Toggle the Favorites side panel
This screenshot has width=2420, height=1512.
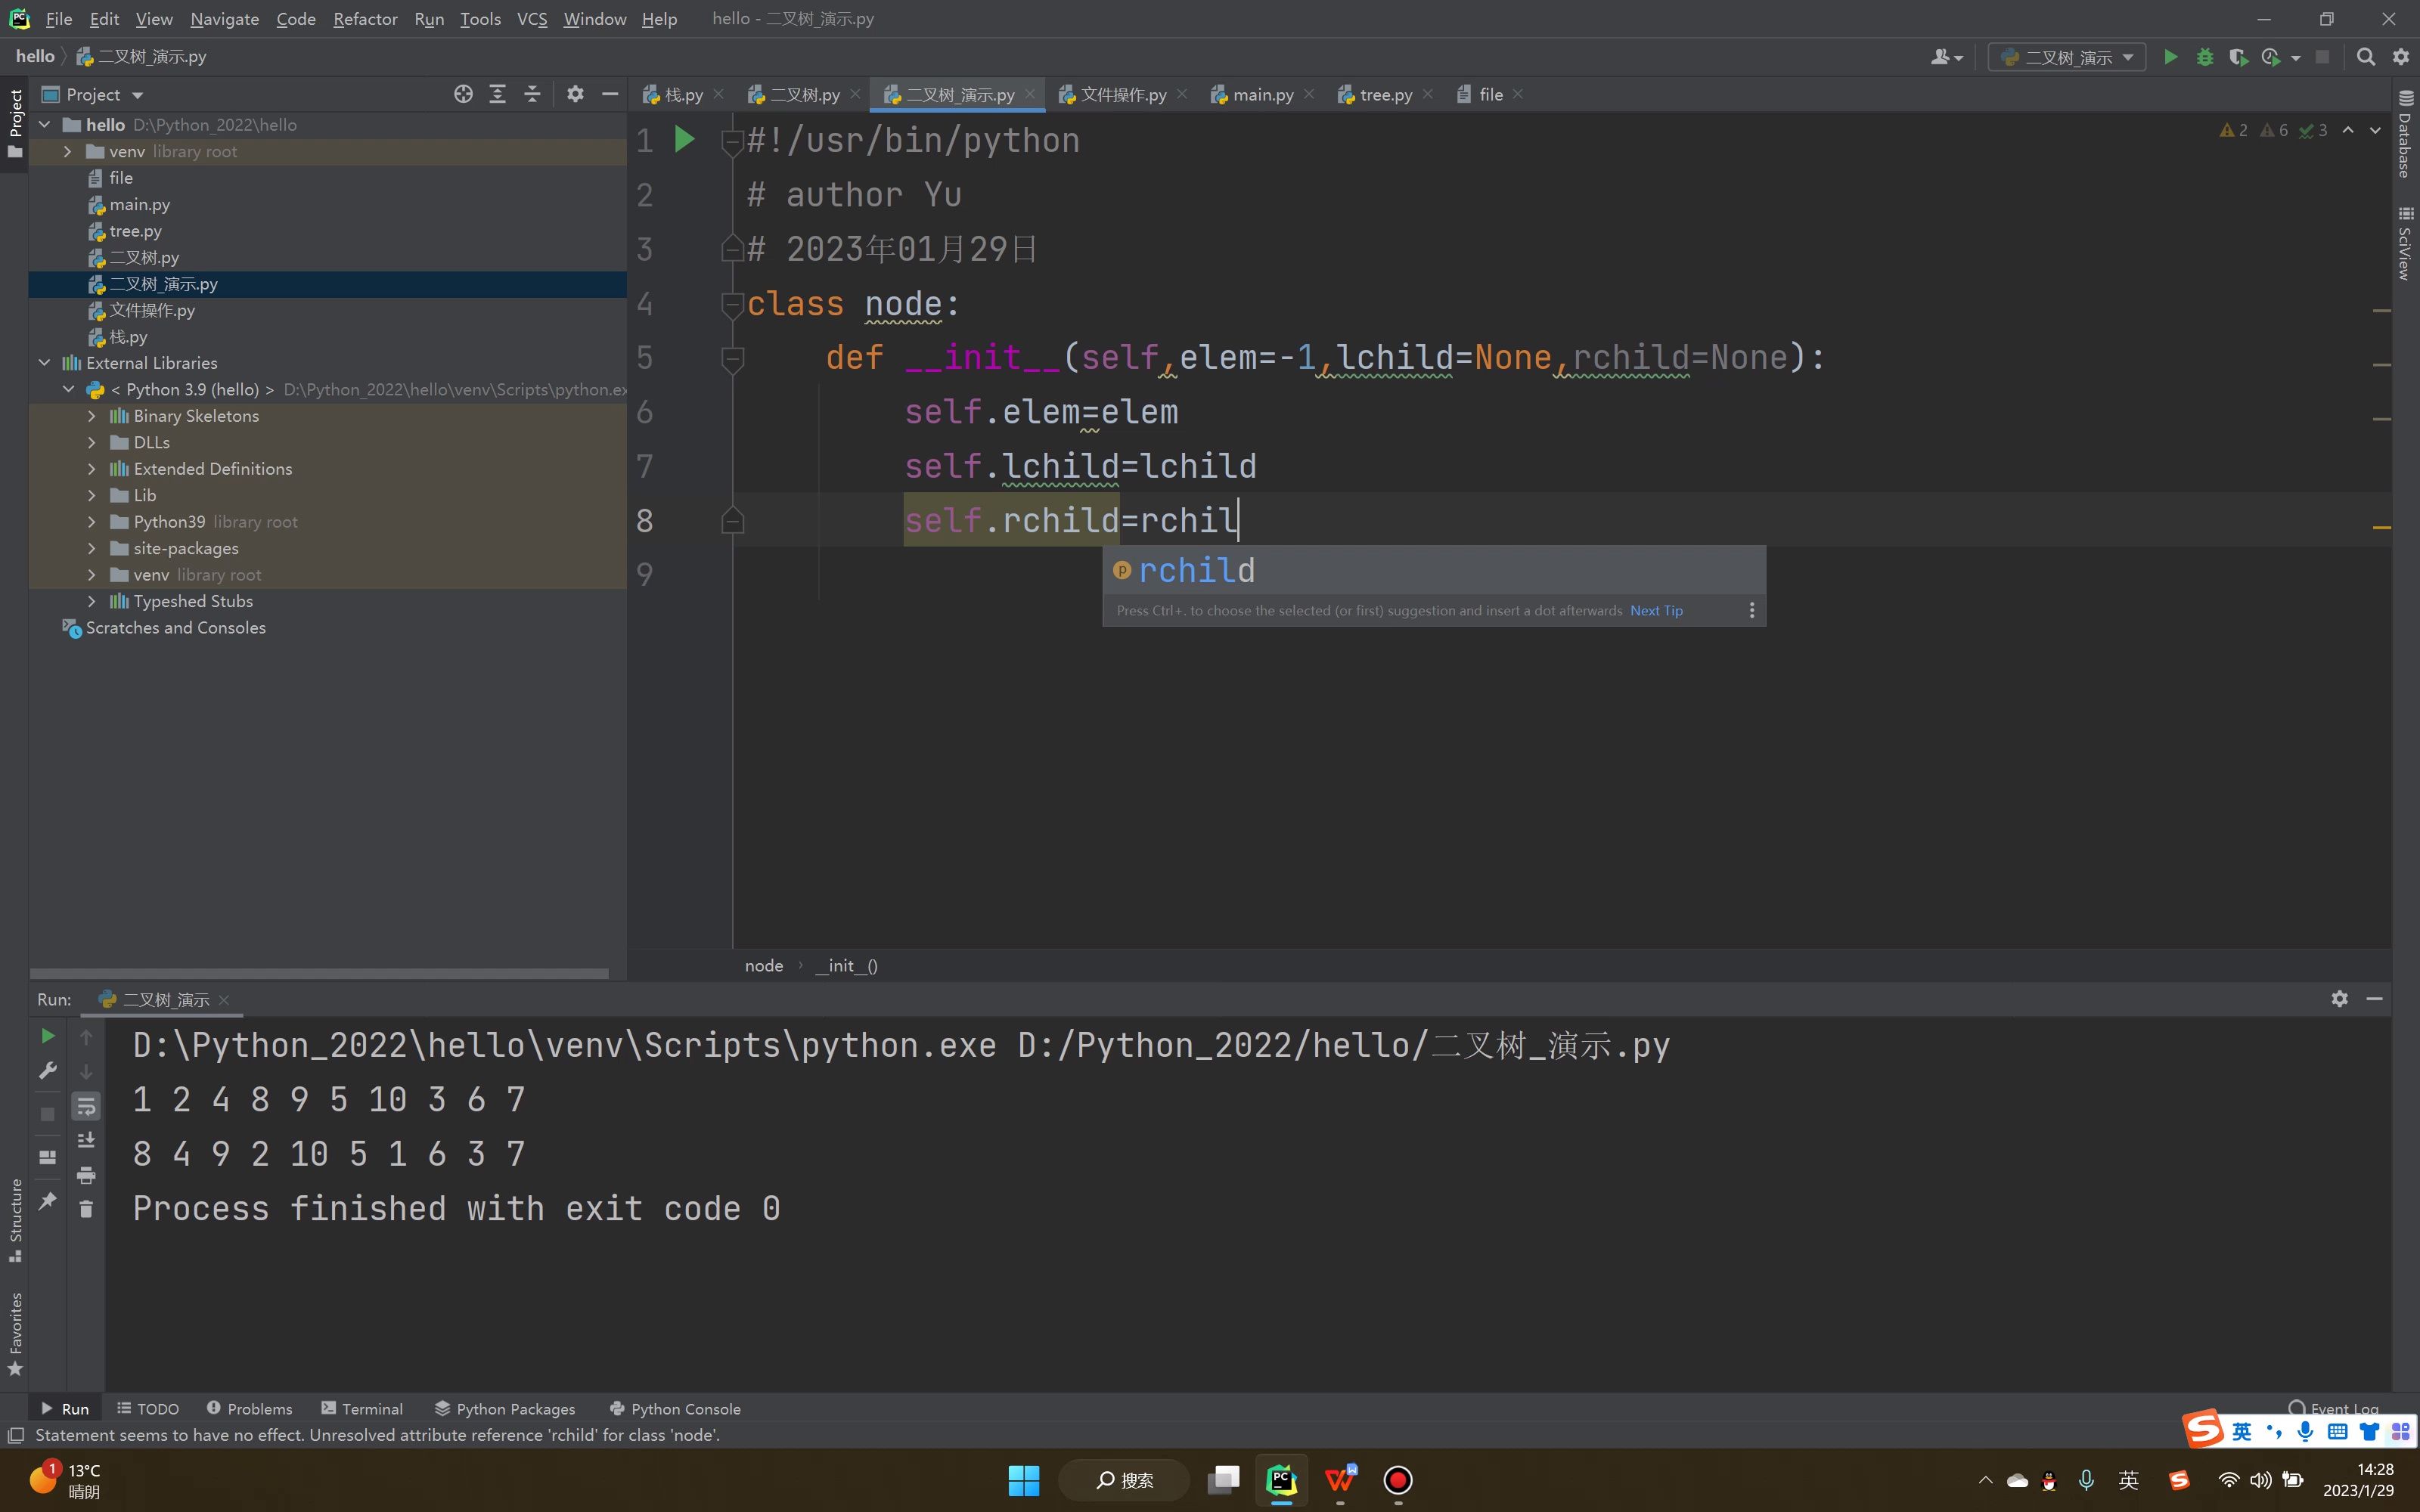coord(15,1334)
